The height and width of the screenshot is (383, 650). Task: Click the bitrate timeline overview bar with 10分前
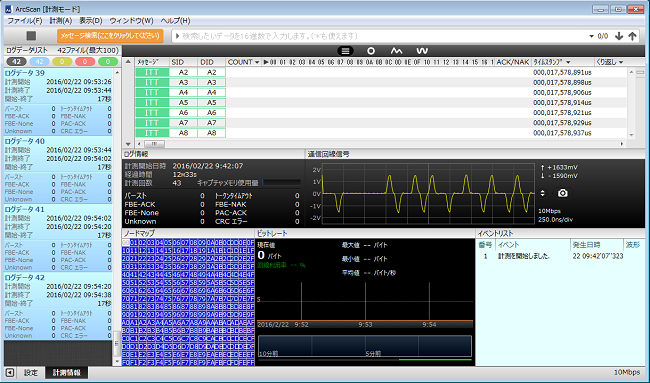tap(365, 346)
